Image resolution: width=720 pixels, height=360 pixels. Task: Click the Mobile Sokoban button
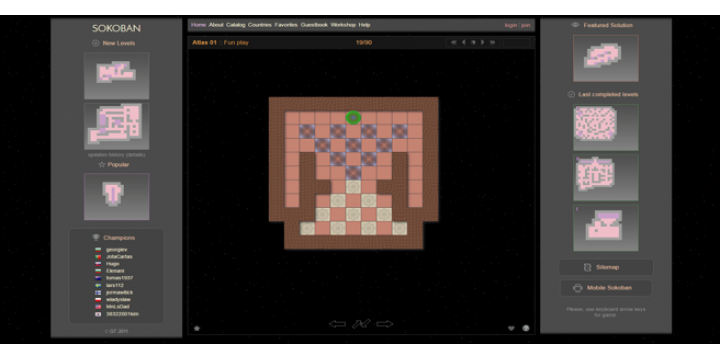(x=606, y=288)
